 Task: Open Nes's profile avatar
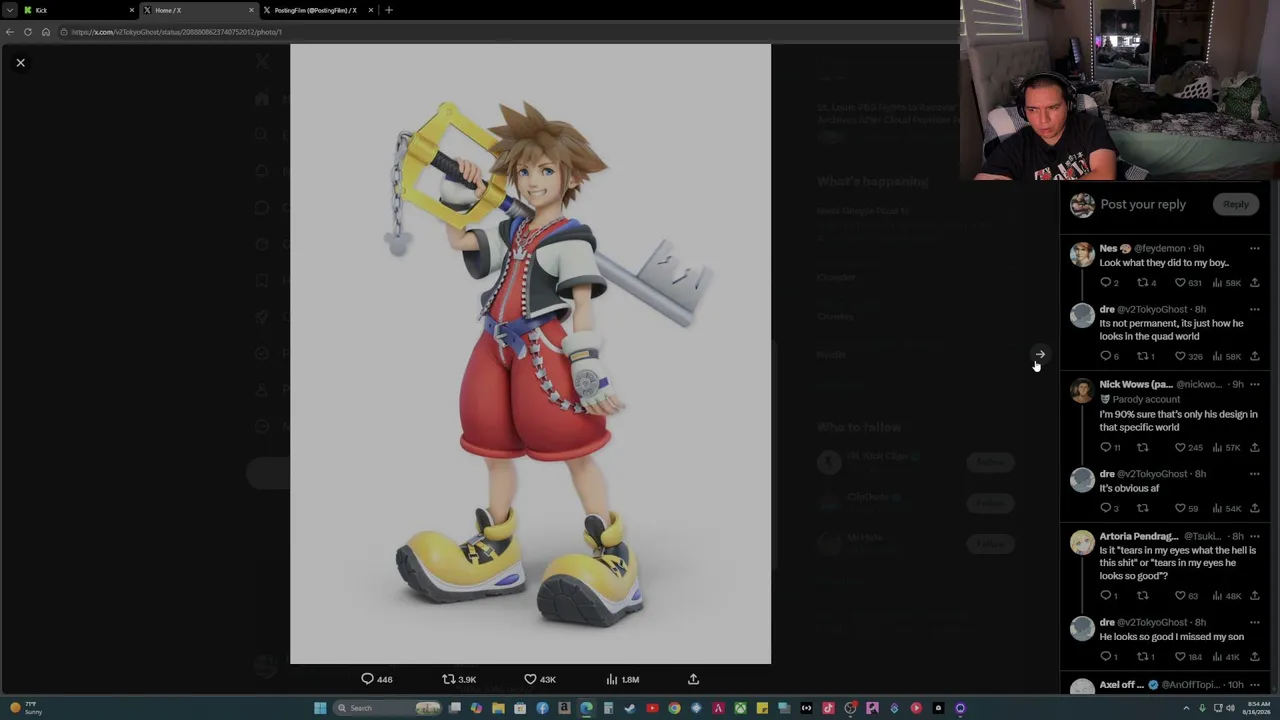(x=1082, y=254)
